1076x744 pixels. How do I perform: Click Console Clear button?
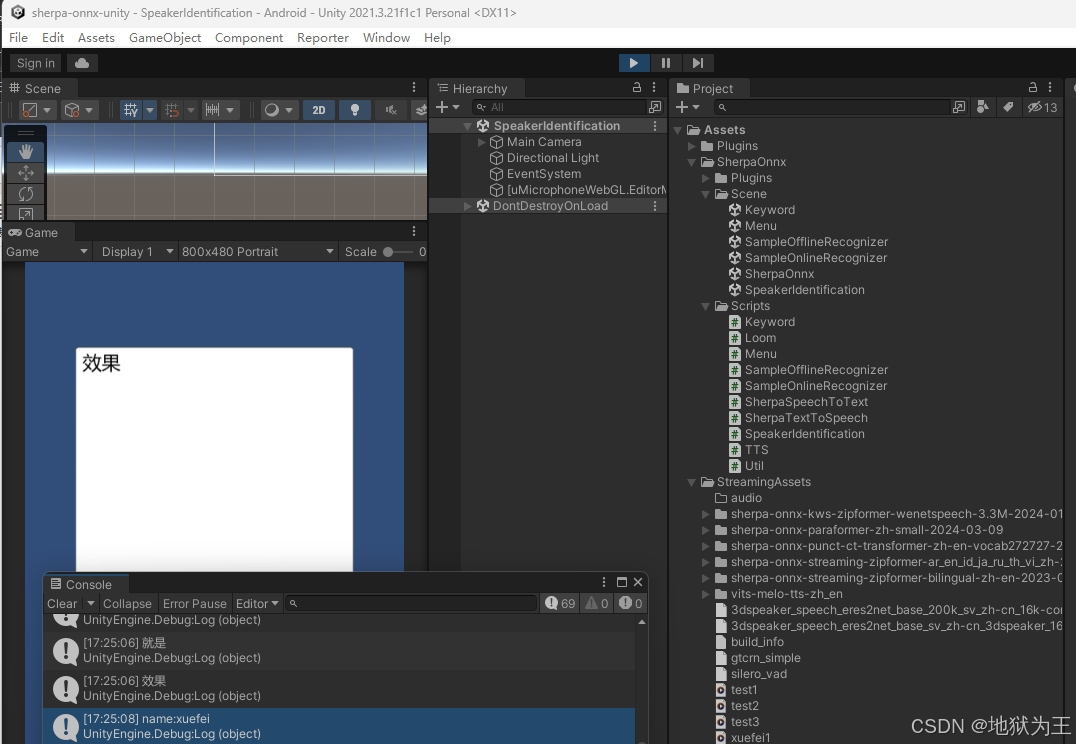(62, 603)
